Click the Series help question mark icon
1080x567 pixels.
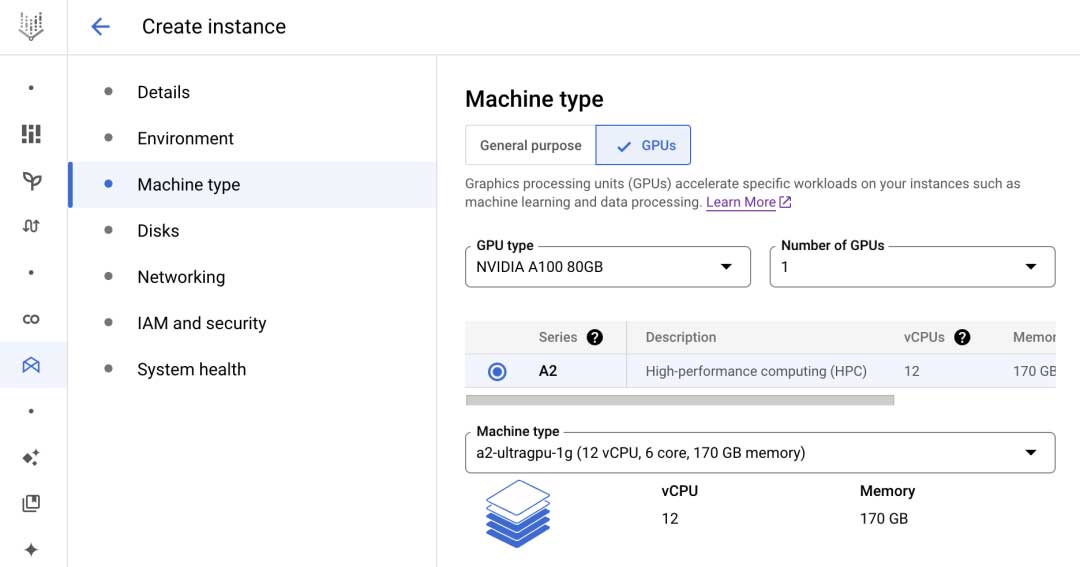[595, 337]
